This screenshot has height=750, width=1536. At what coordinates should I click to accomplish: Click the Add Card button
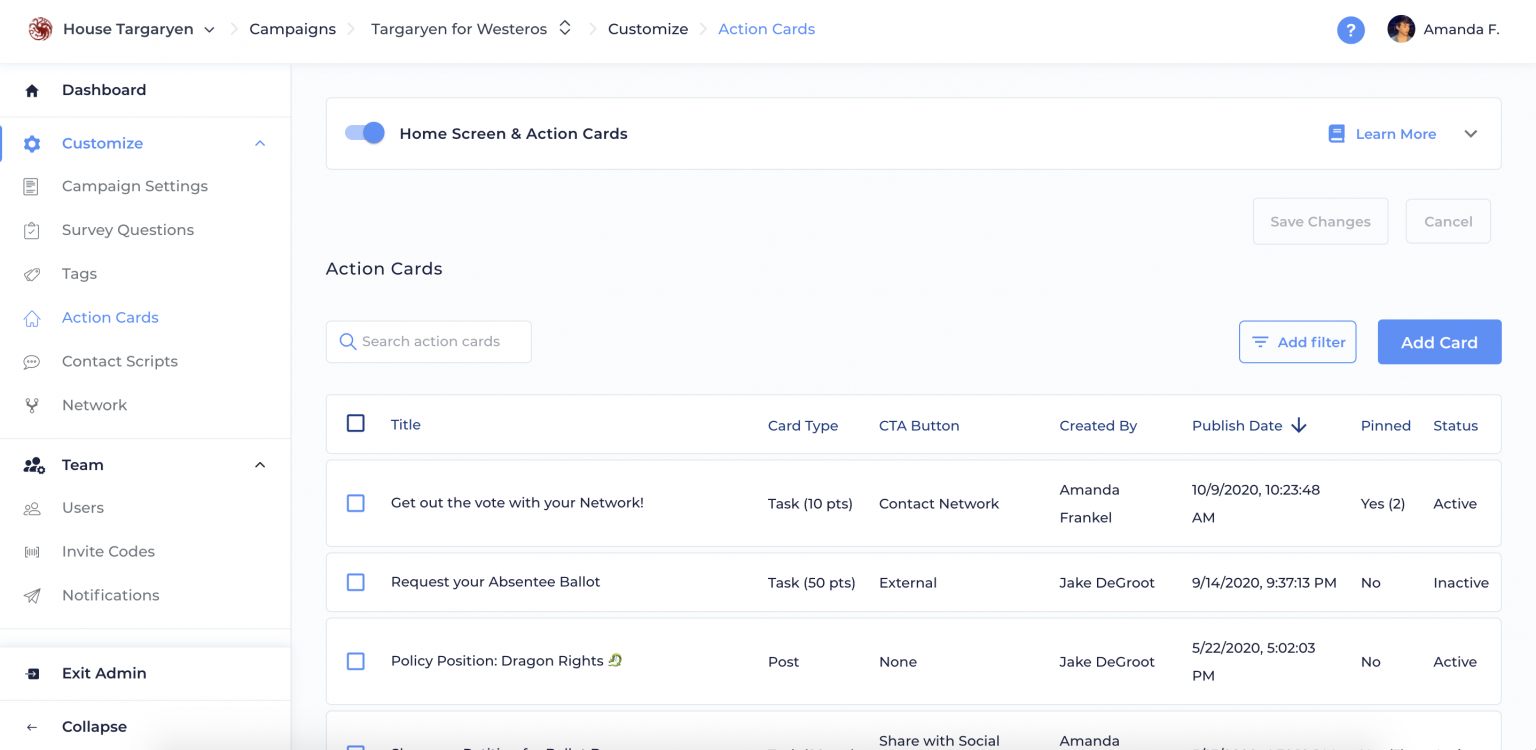tap(1439, 342)
